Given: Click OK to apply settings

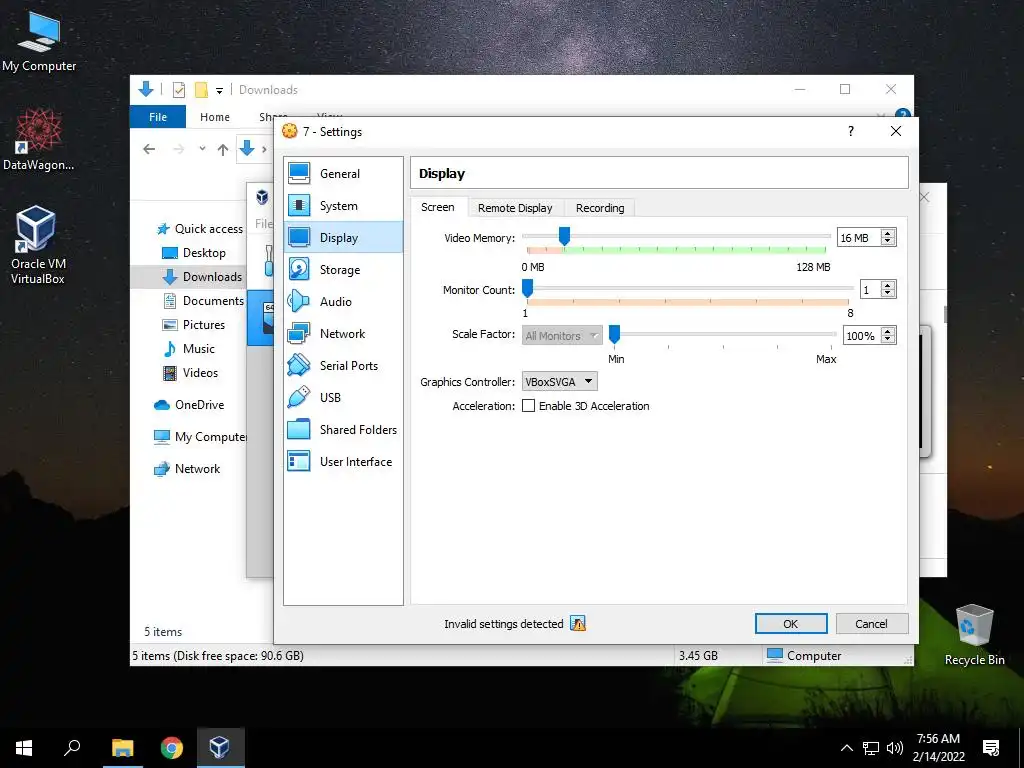Looking at the screenshot, I should [791, 624].
